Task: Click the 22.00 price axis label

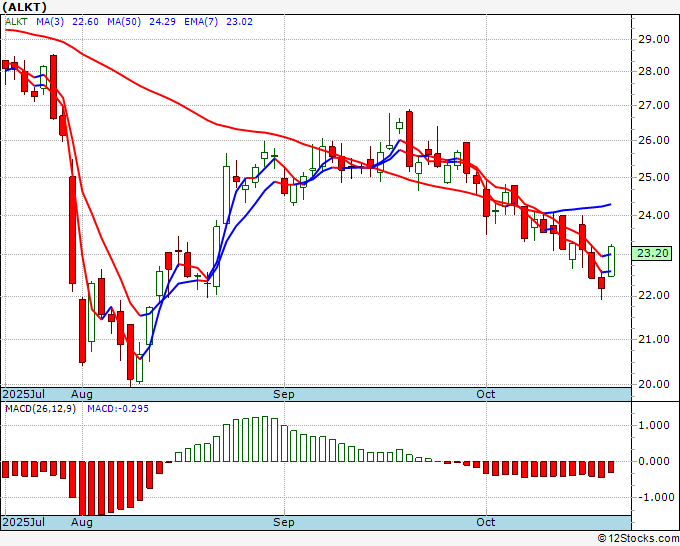Action: 654,296
